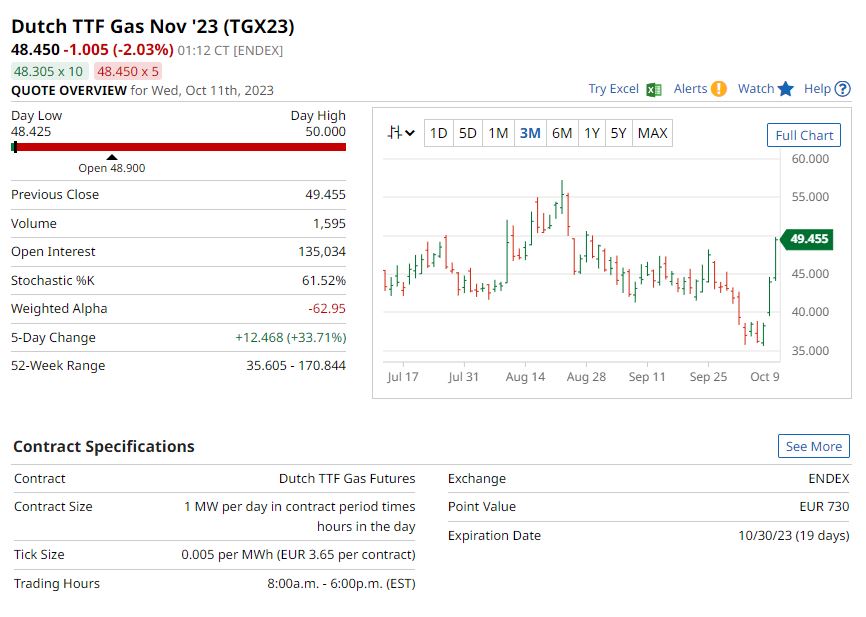This screenshot has width=866, height=617.
Task: Click the Help question mark icon
Action: 842,89
